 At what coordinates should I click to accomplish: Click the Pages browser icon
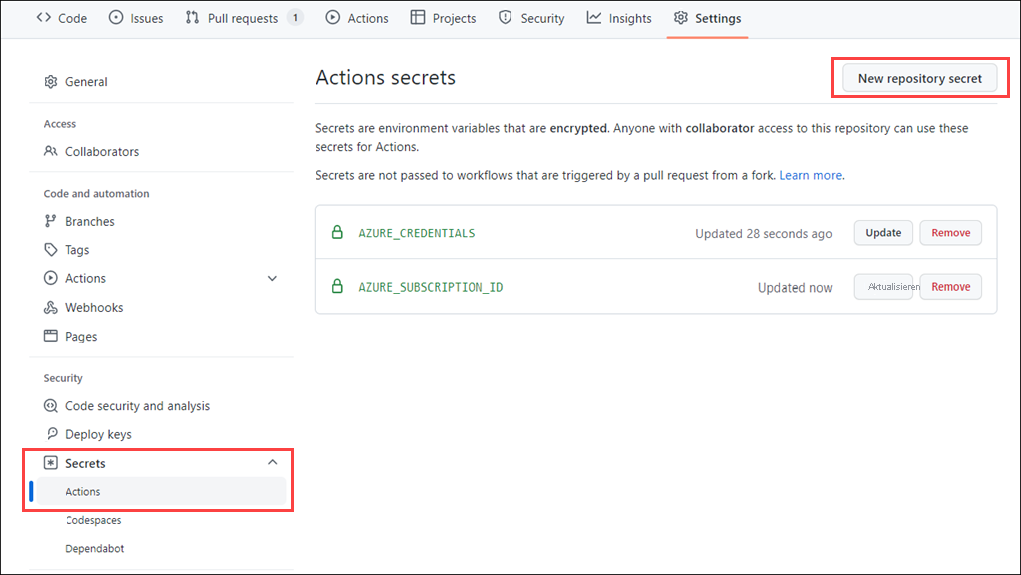click(51, 336)
